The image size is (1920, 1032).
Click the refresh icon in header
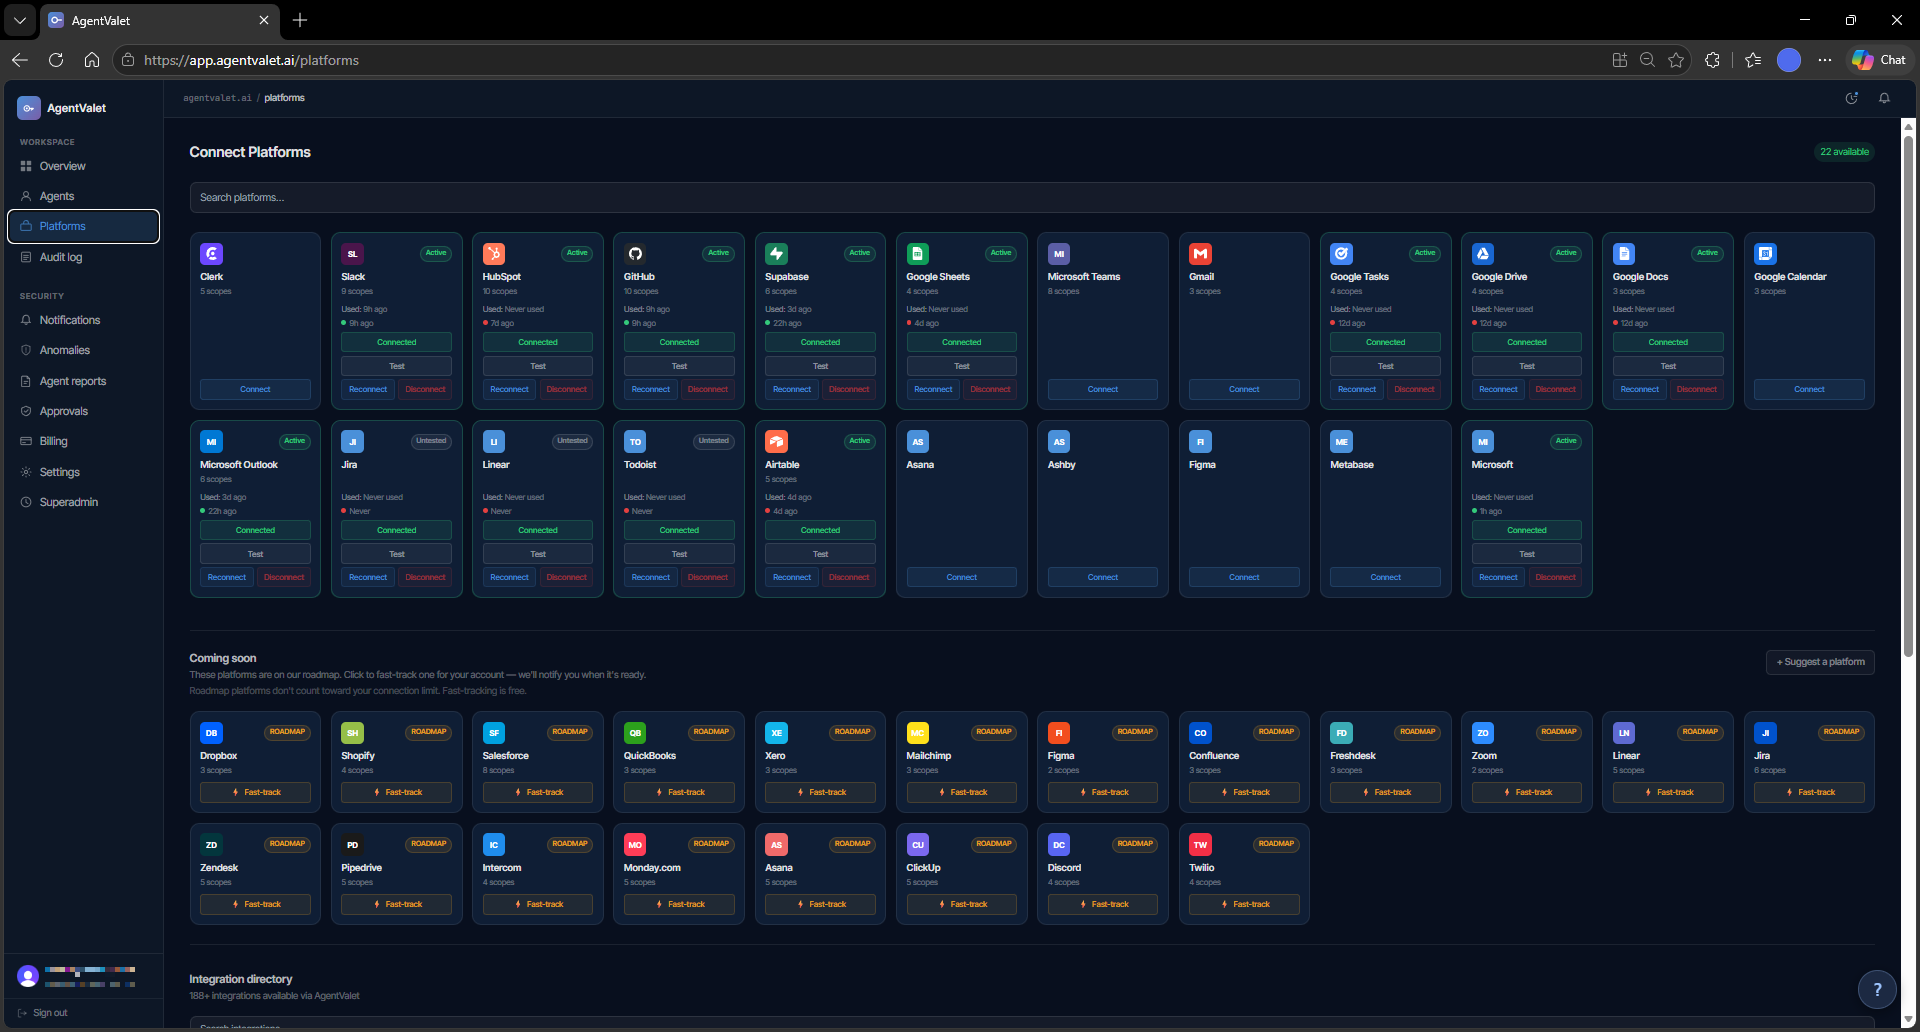[x=1852, y=98]
